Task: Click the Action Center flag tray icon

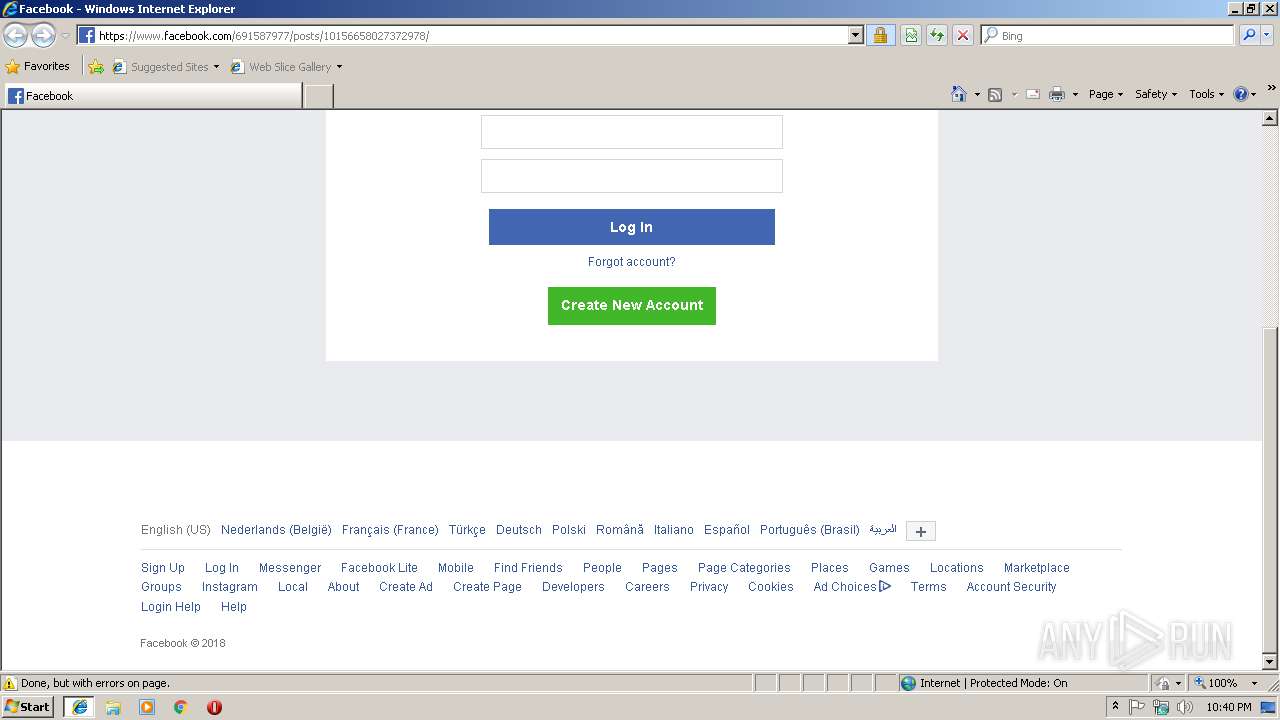Action: (x=1137, y=707)
